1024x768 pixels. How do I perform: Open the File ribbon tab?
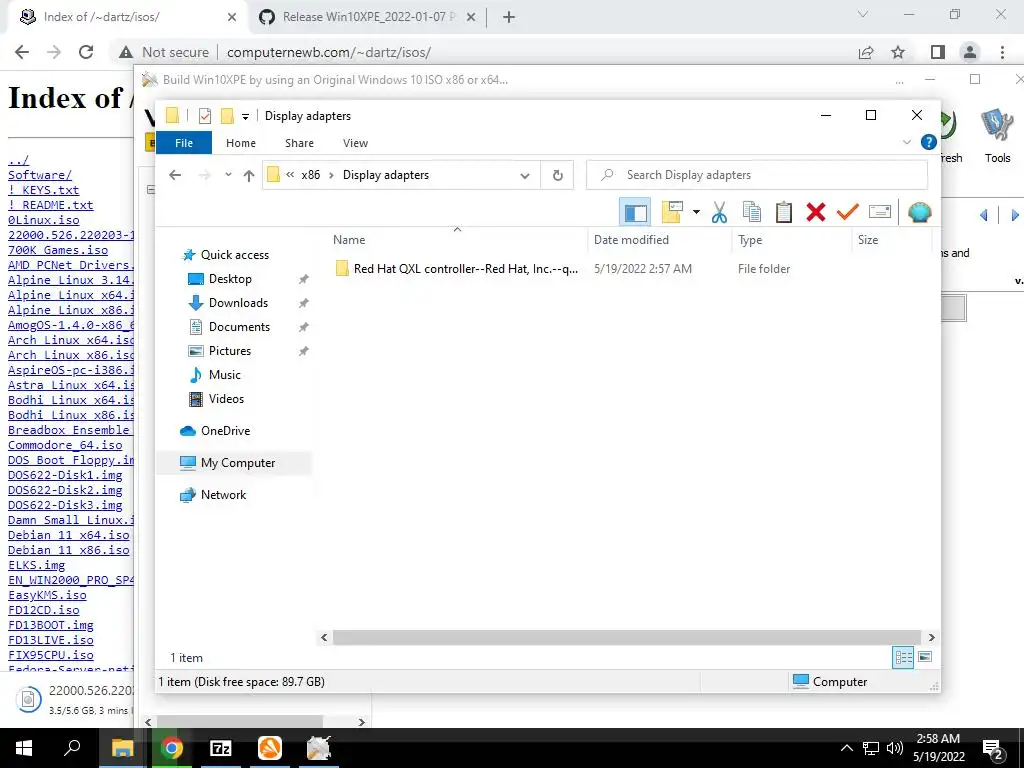click(x=184, y=143)
